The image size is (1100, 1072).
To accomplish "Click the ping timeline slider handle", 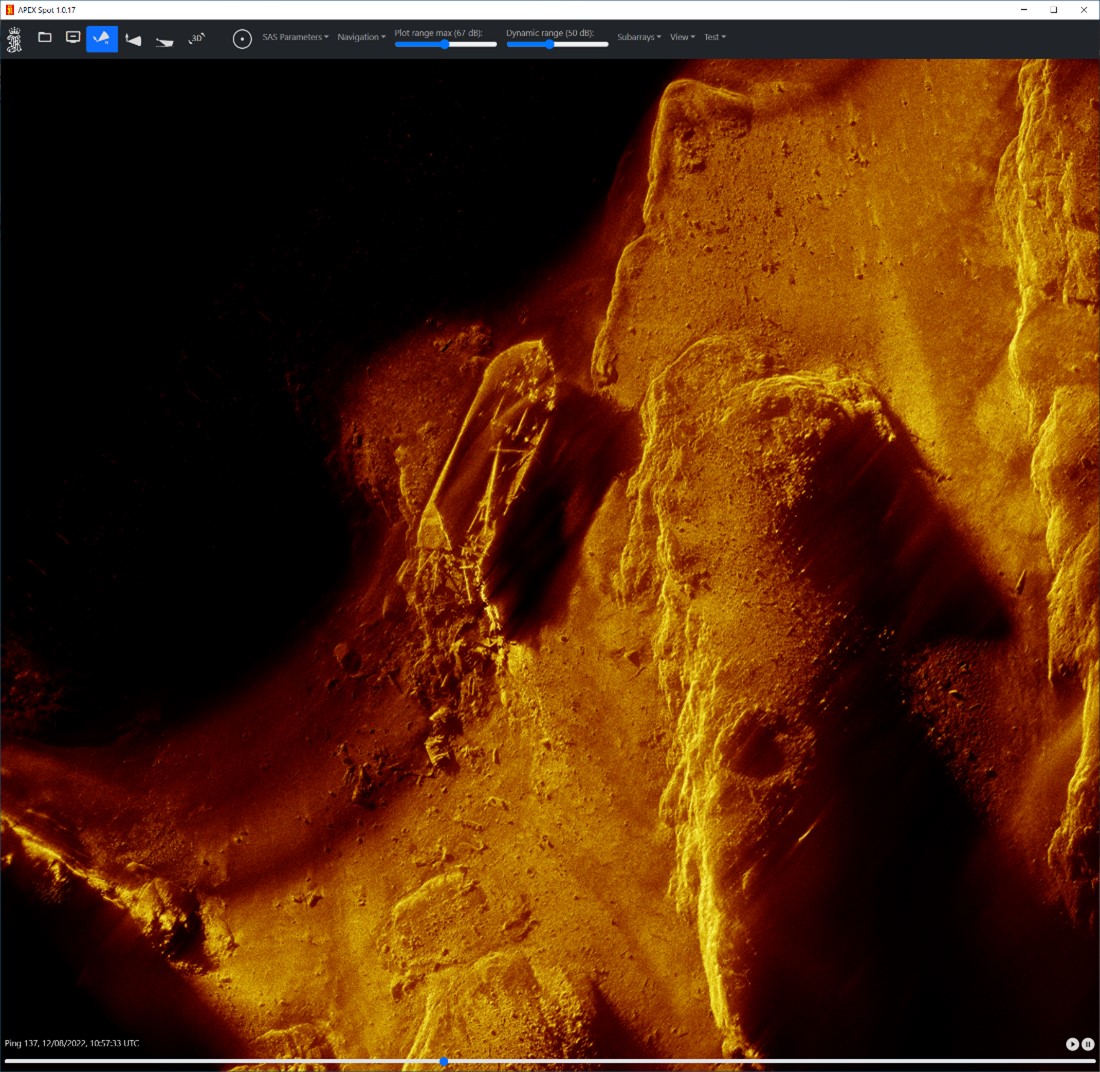I will click(443, 1061).
